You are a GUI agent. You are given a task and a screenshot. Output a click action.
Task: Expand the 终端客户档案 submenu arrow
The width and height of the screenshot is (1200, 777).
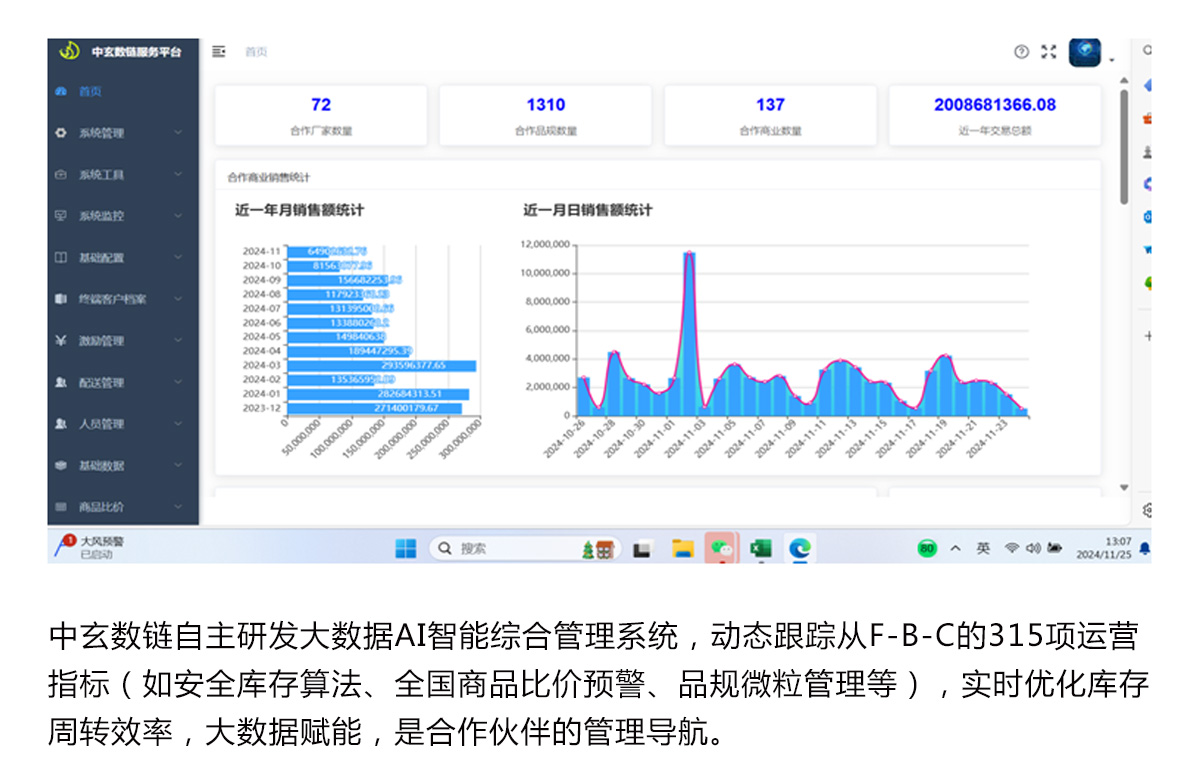[x=178, y=299]
